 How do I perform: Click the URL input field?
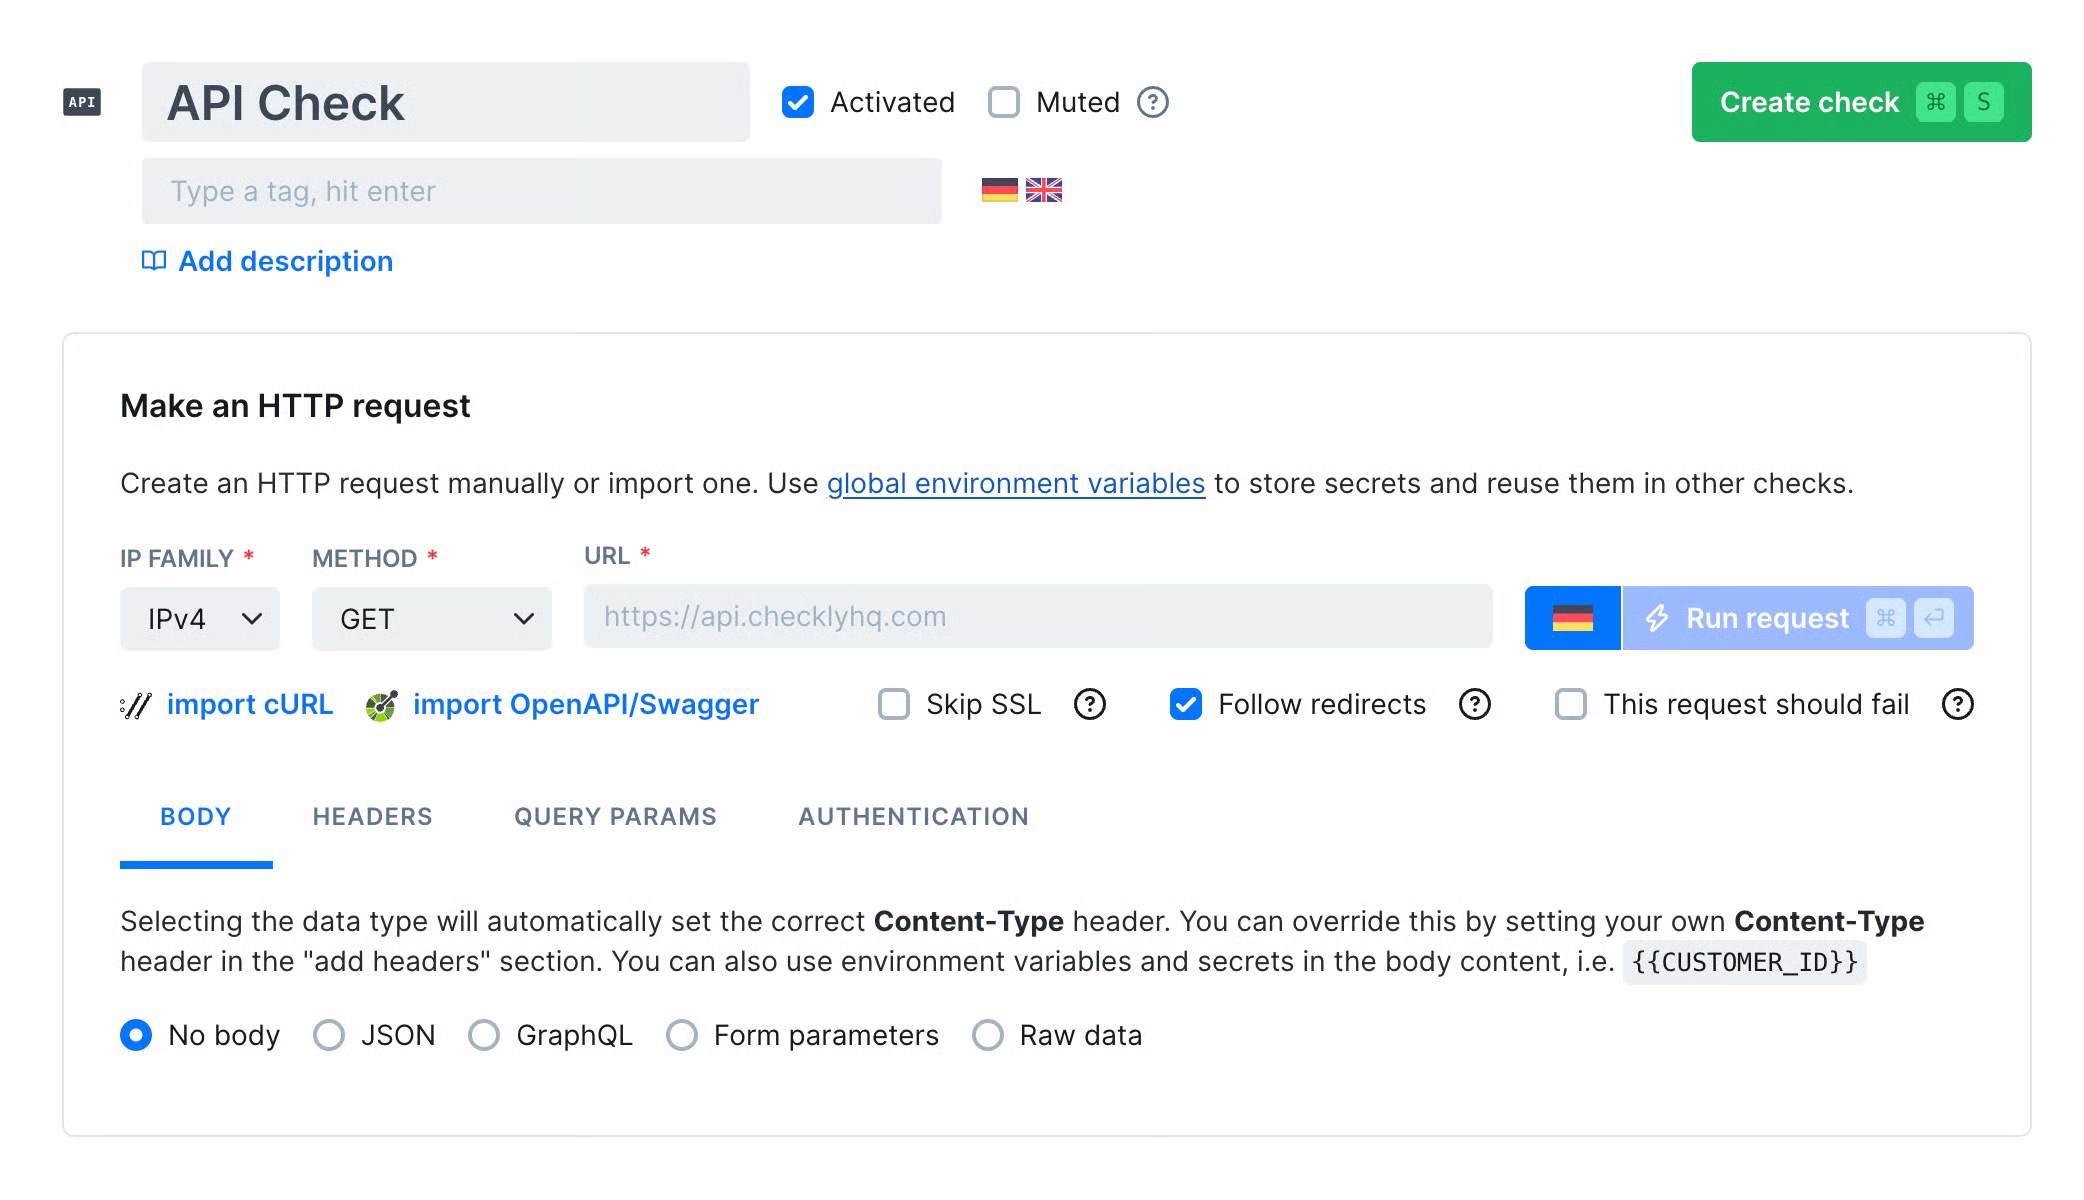click(x=1038, y=617)
